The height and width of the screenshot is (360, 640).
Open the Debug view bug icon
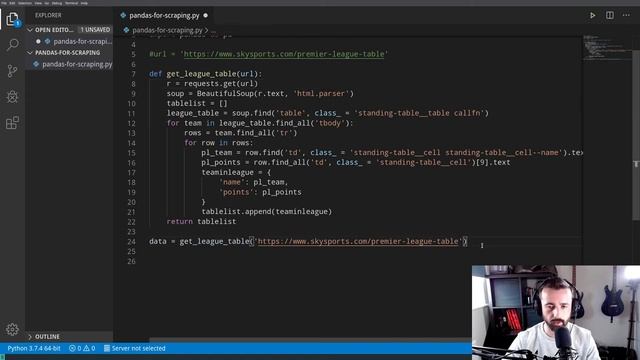pyautogui.click(x=12, y=97)
